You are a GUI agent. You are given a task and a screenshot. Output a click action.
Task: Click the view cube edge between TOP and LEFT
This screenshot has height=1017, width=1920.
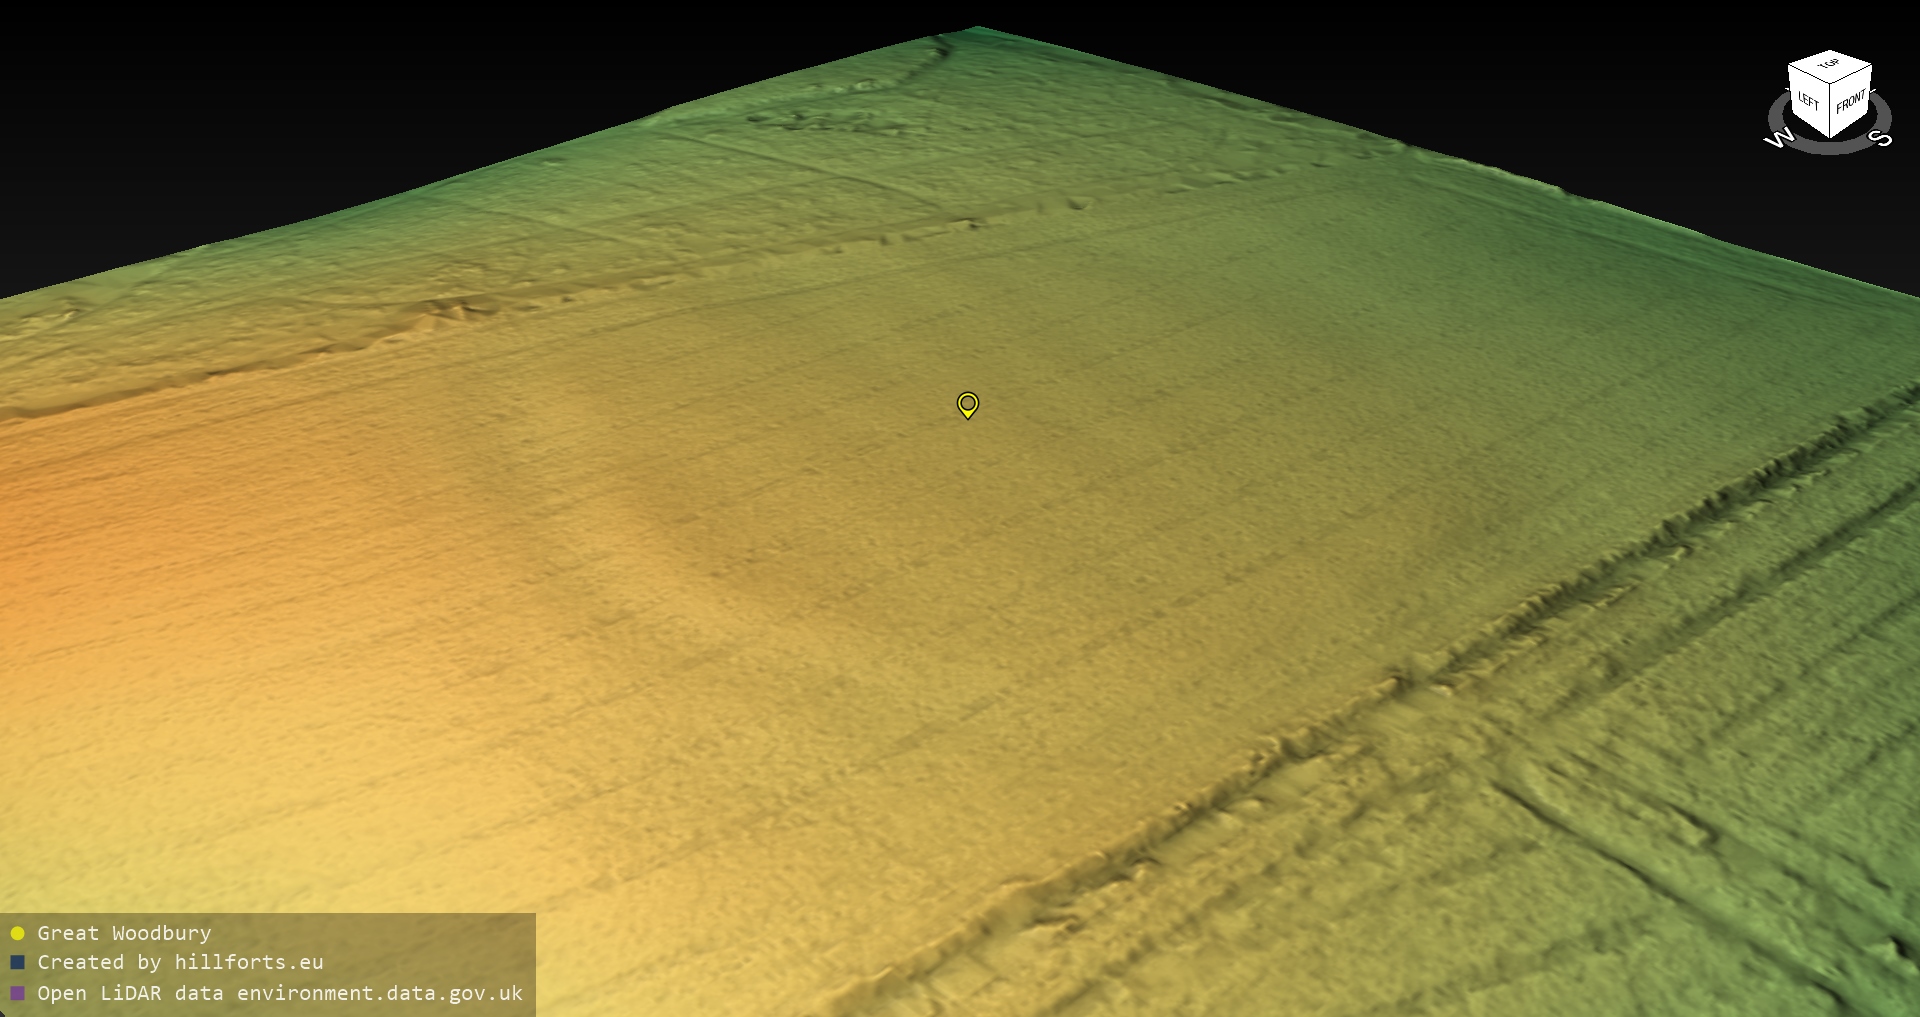point(1808,72)
